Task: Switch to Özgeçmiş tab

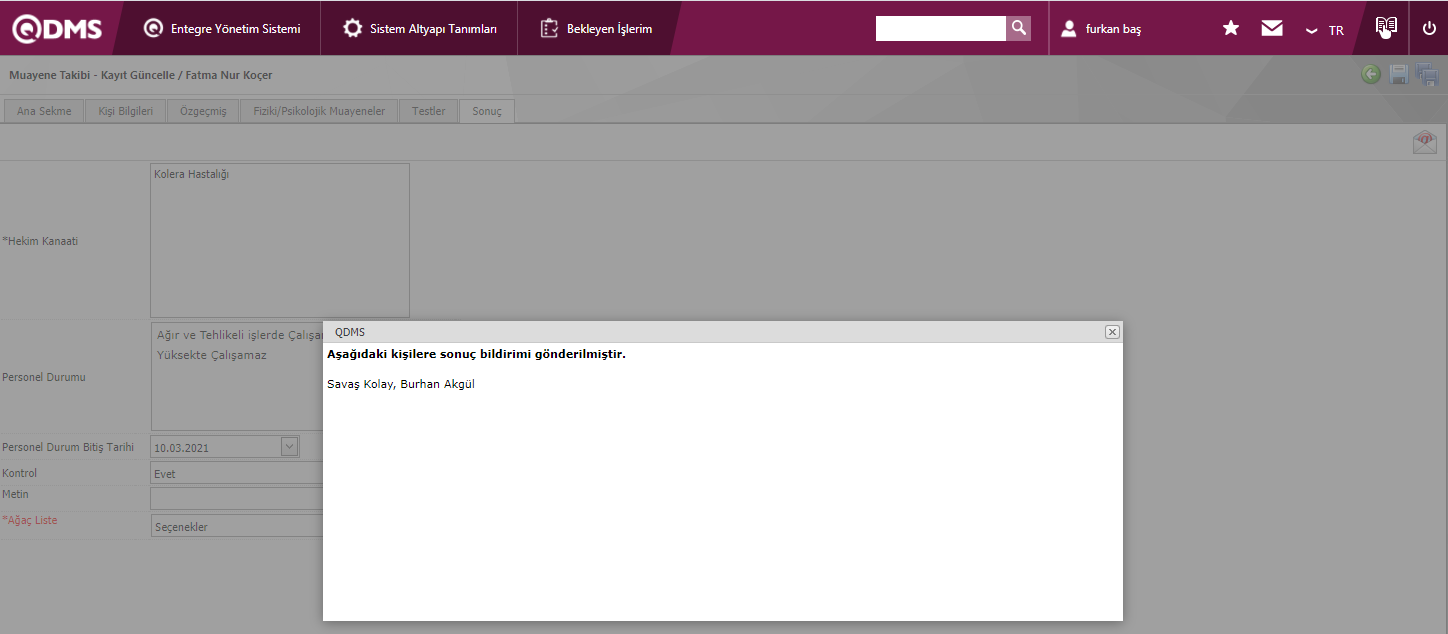Action: [x=203, y=111]
